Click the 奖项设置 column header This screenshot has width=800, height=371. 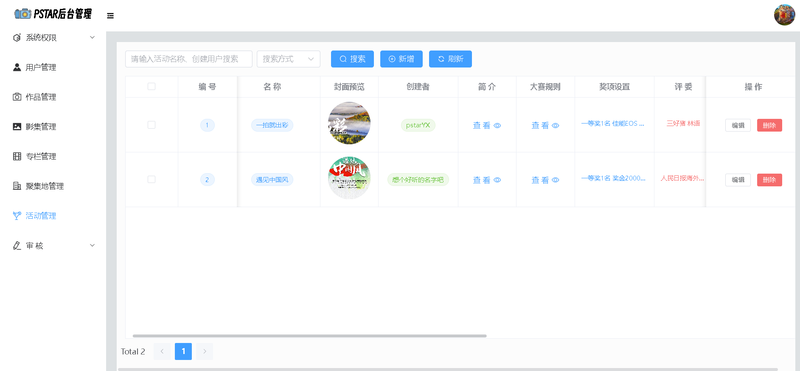pos(614,87)
